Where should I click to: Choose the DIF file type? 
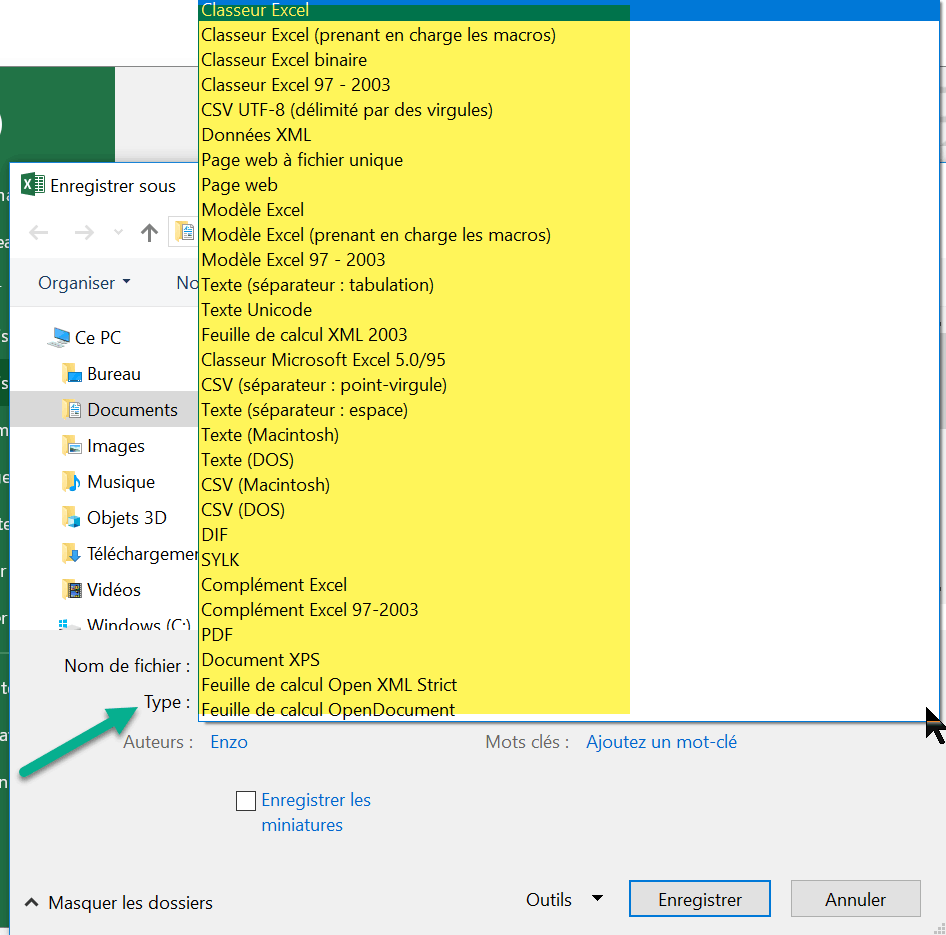568,534
